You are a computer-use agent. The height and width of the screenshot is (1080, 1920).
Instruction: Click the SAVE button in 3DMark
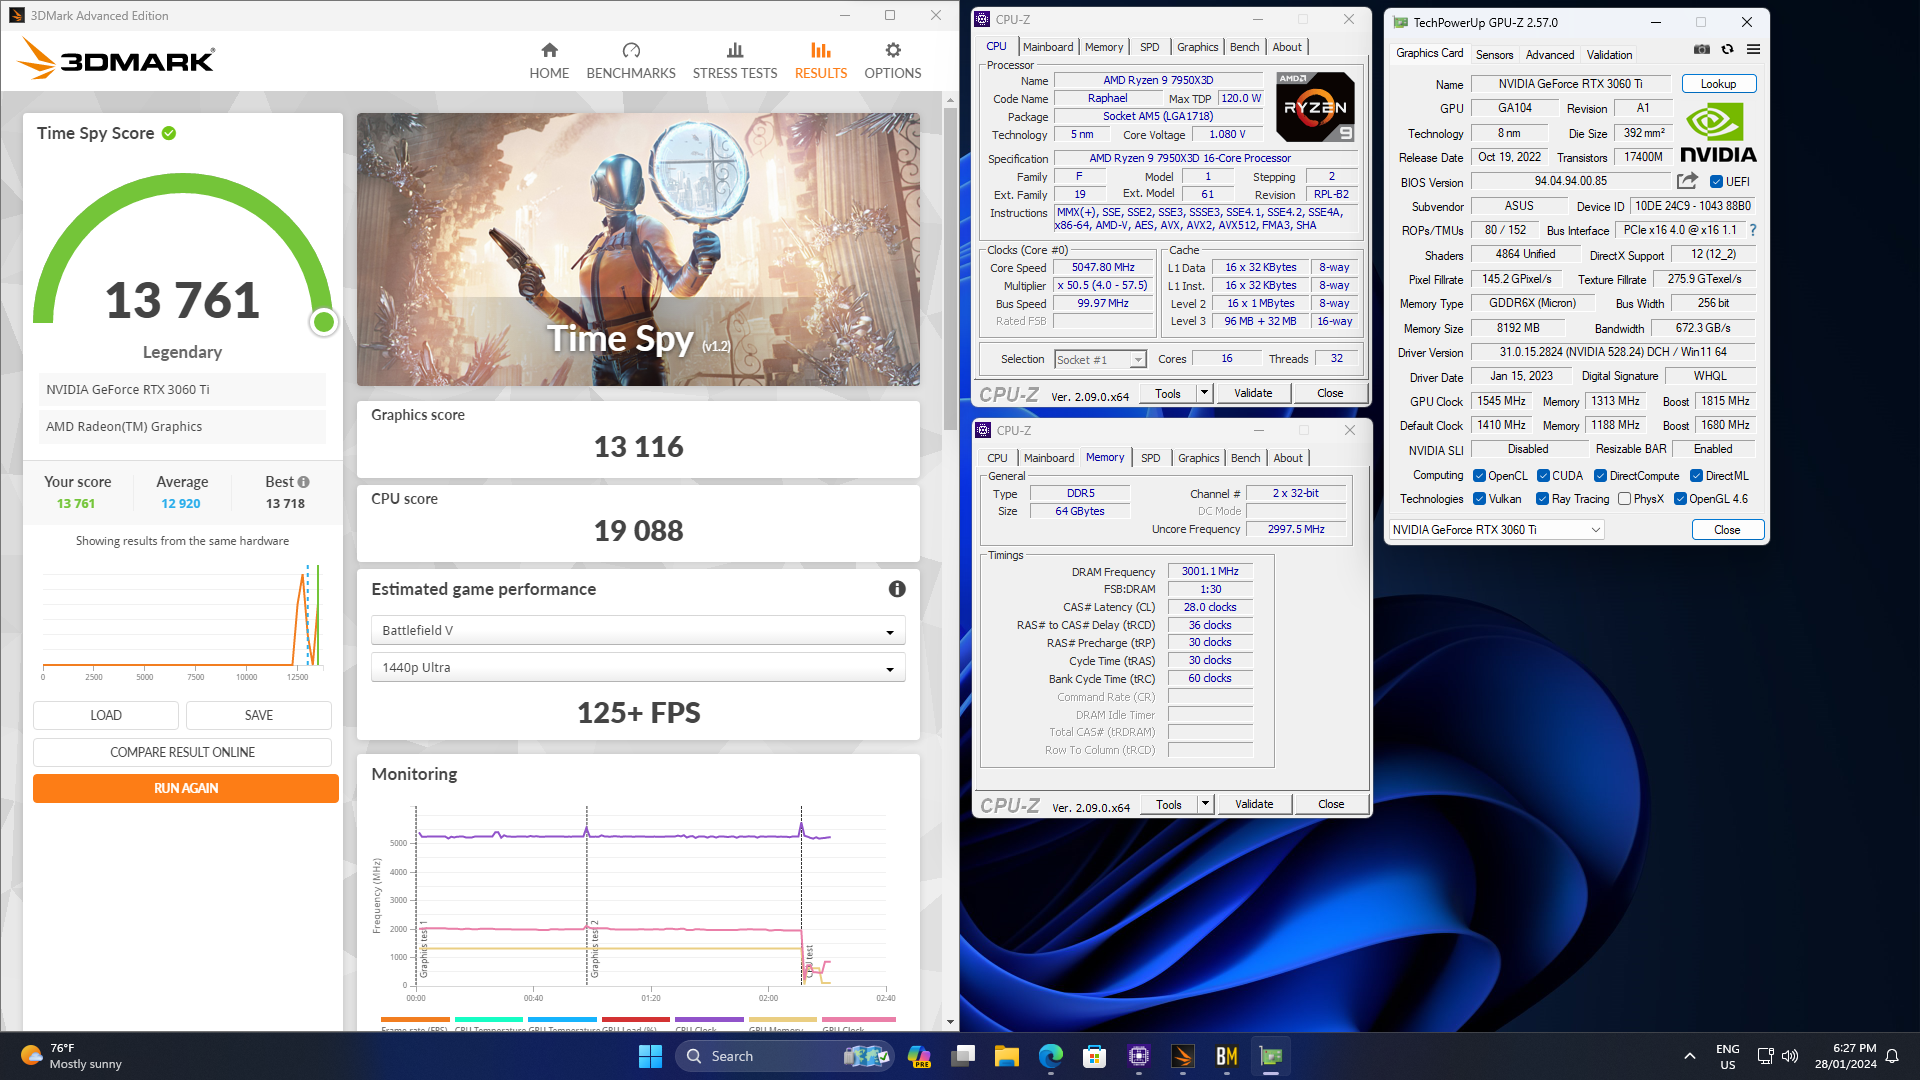coord(259,715)
